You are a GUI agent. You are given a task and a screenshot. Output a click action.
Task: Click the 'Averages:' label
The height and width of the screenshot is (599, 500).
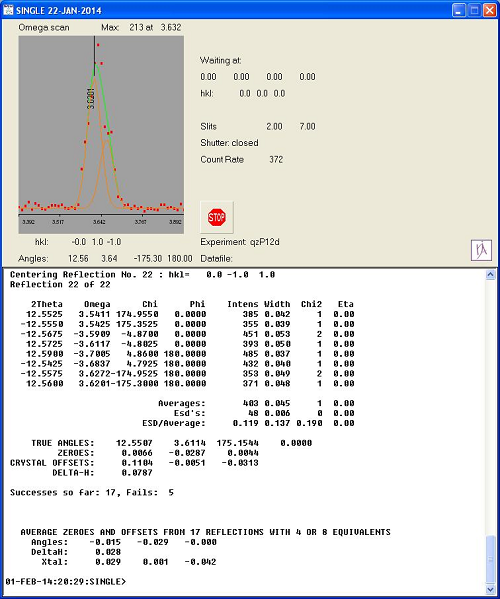182,403
